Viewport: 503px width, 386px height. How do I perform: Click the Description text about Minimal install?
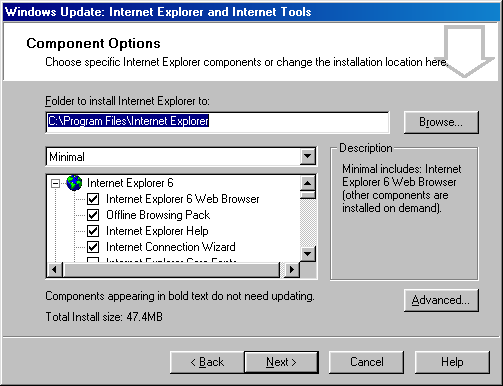401,188
